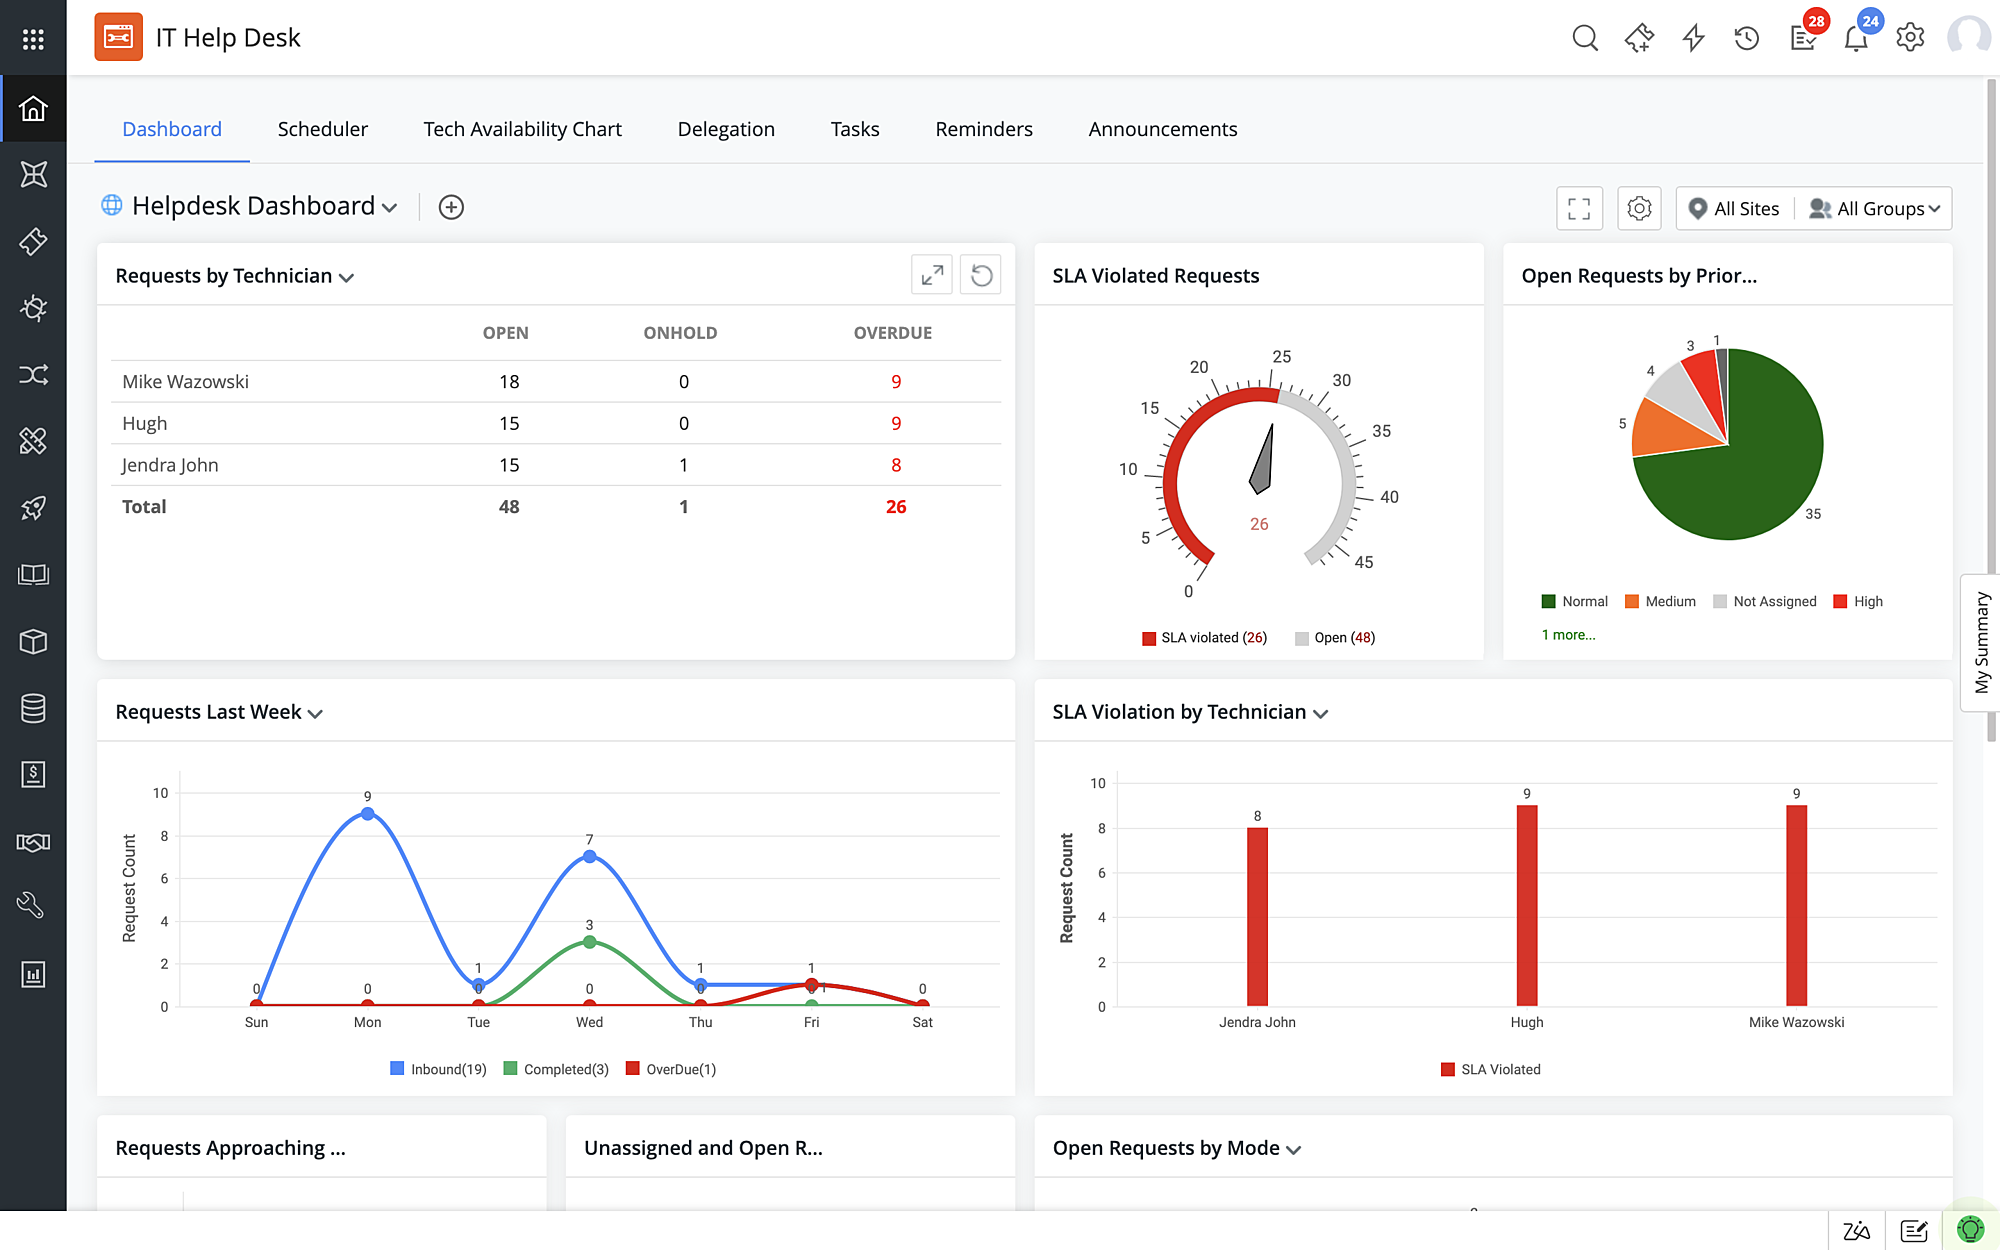2000x1250 pixels.
Task: Toggle Inbound series in chart legend
Action: coord(438,1069)
